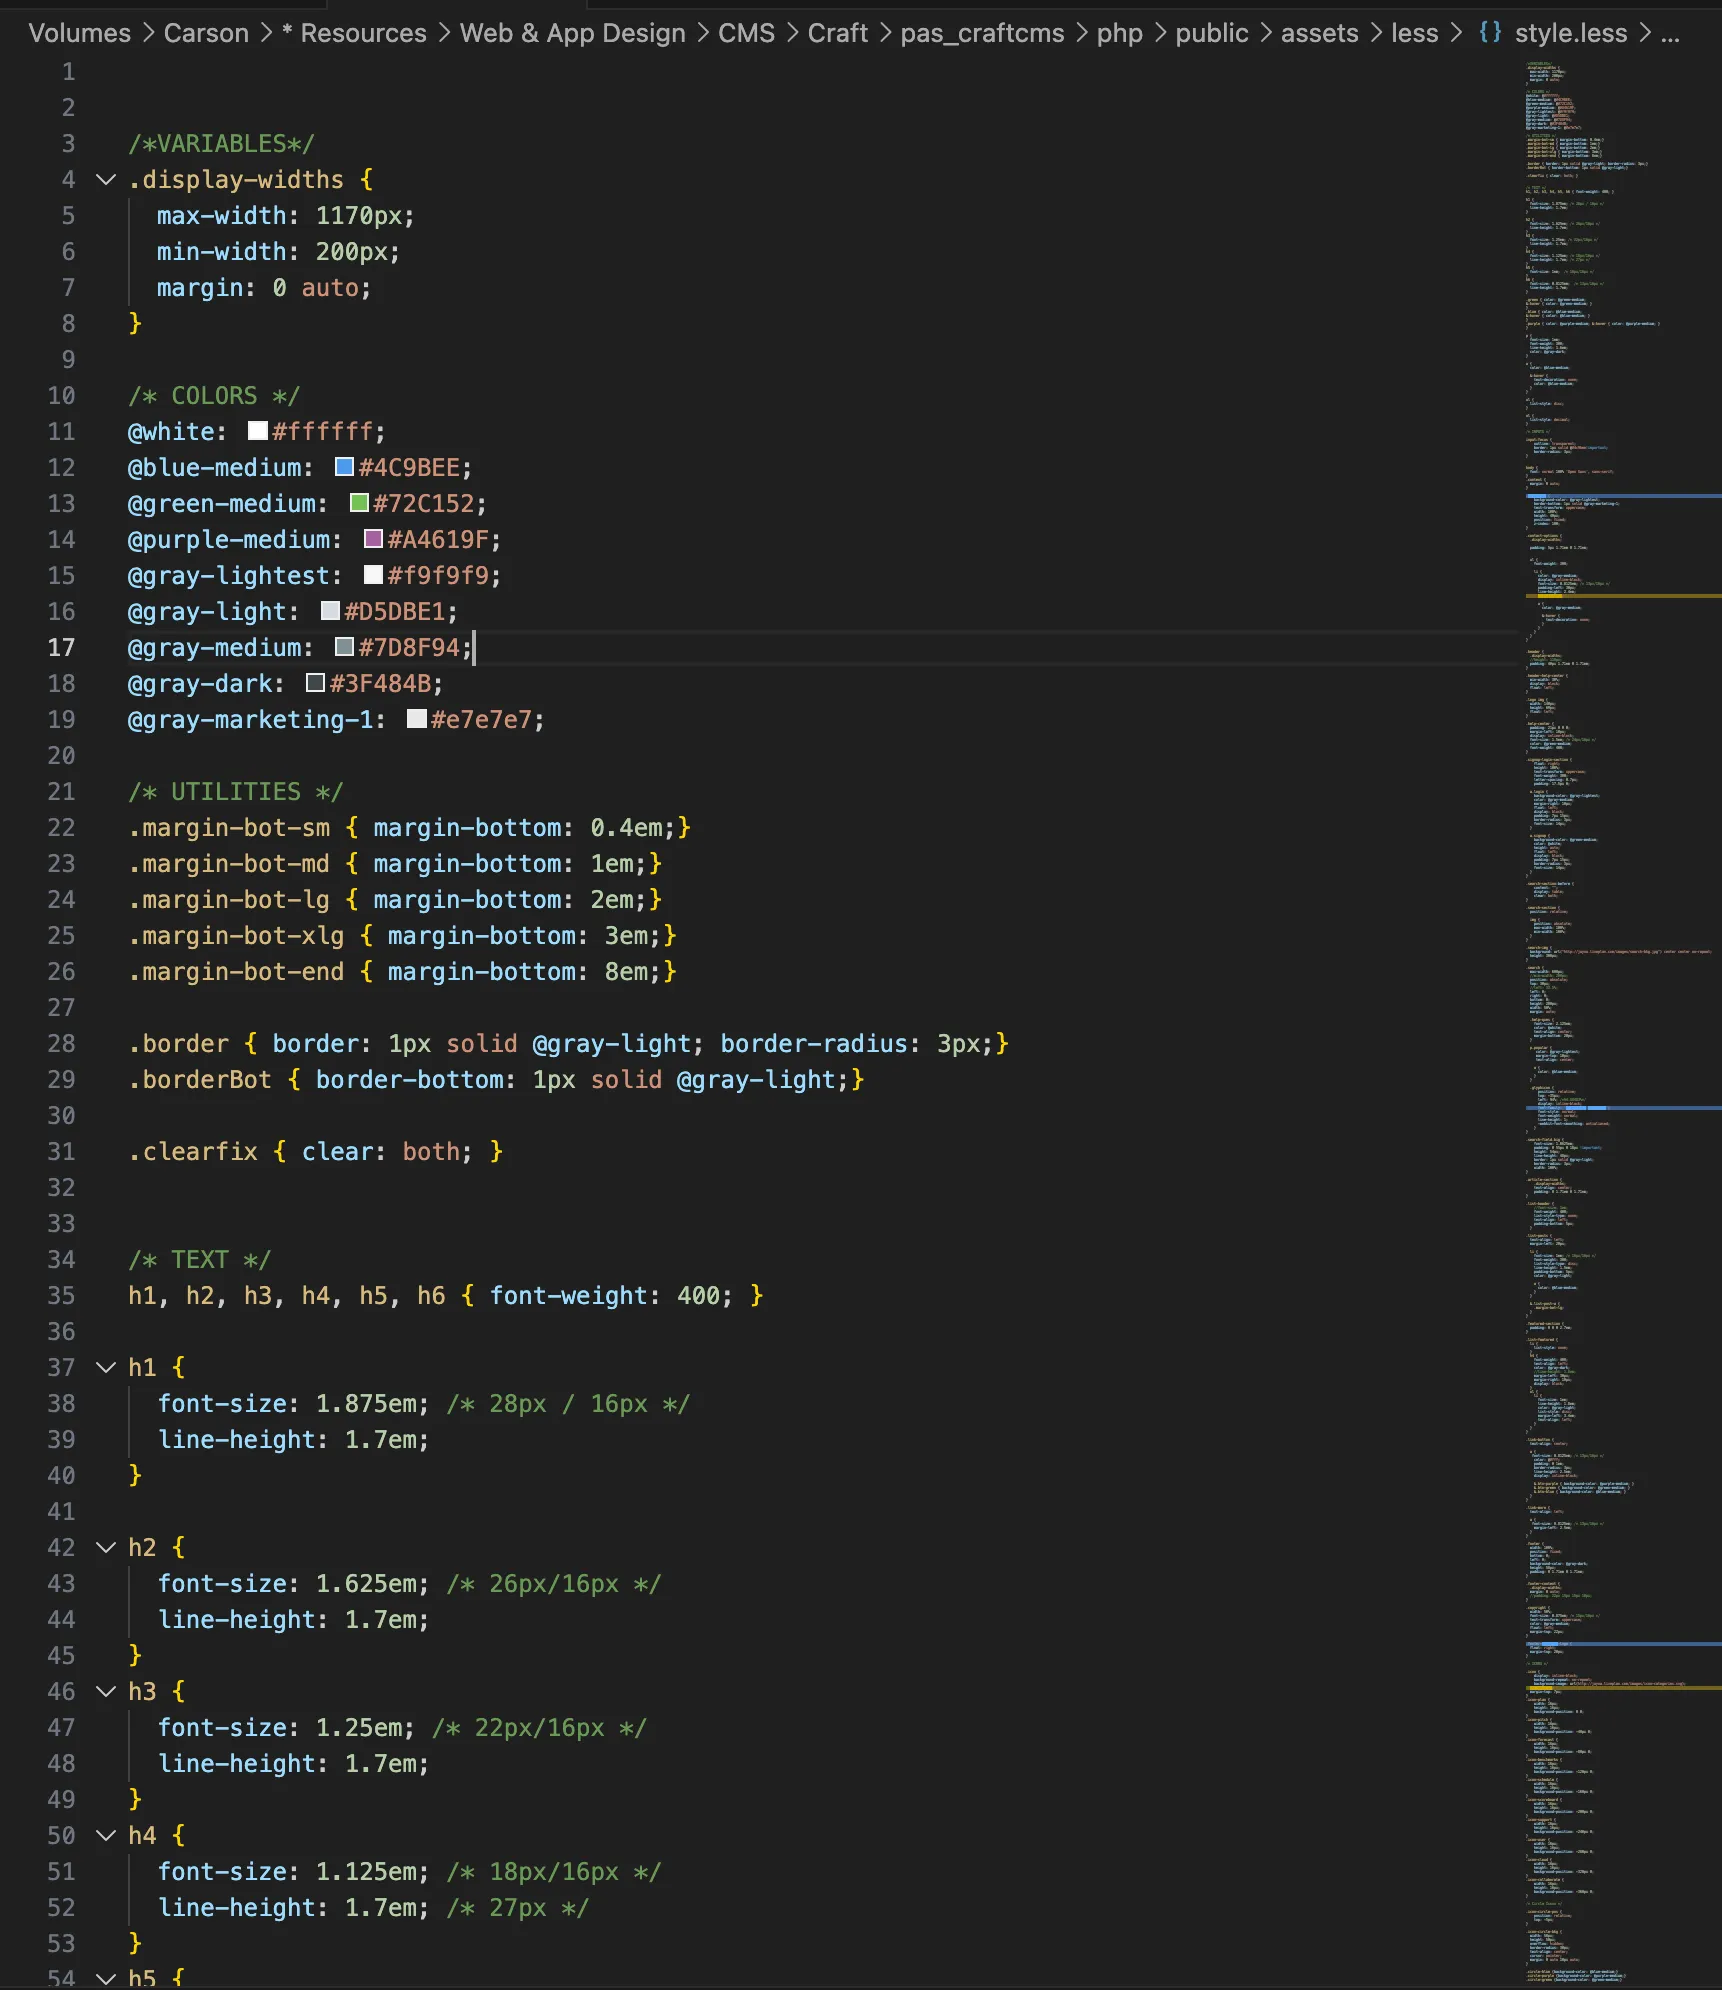Collapse the h4 rule block

106,1835
